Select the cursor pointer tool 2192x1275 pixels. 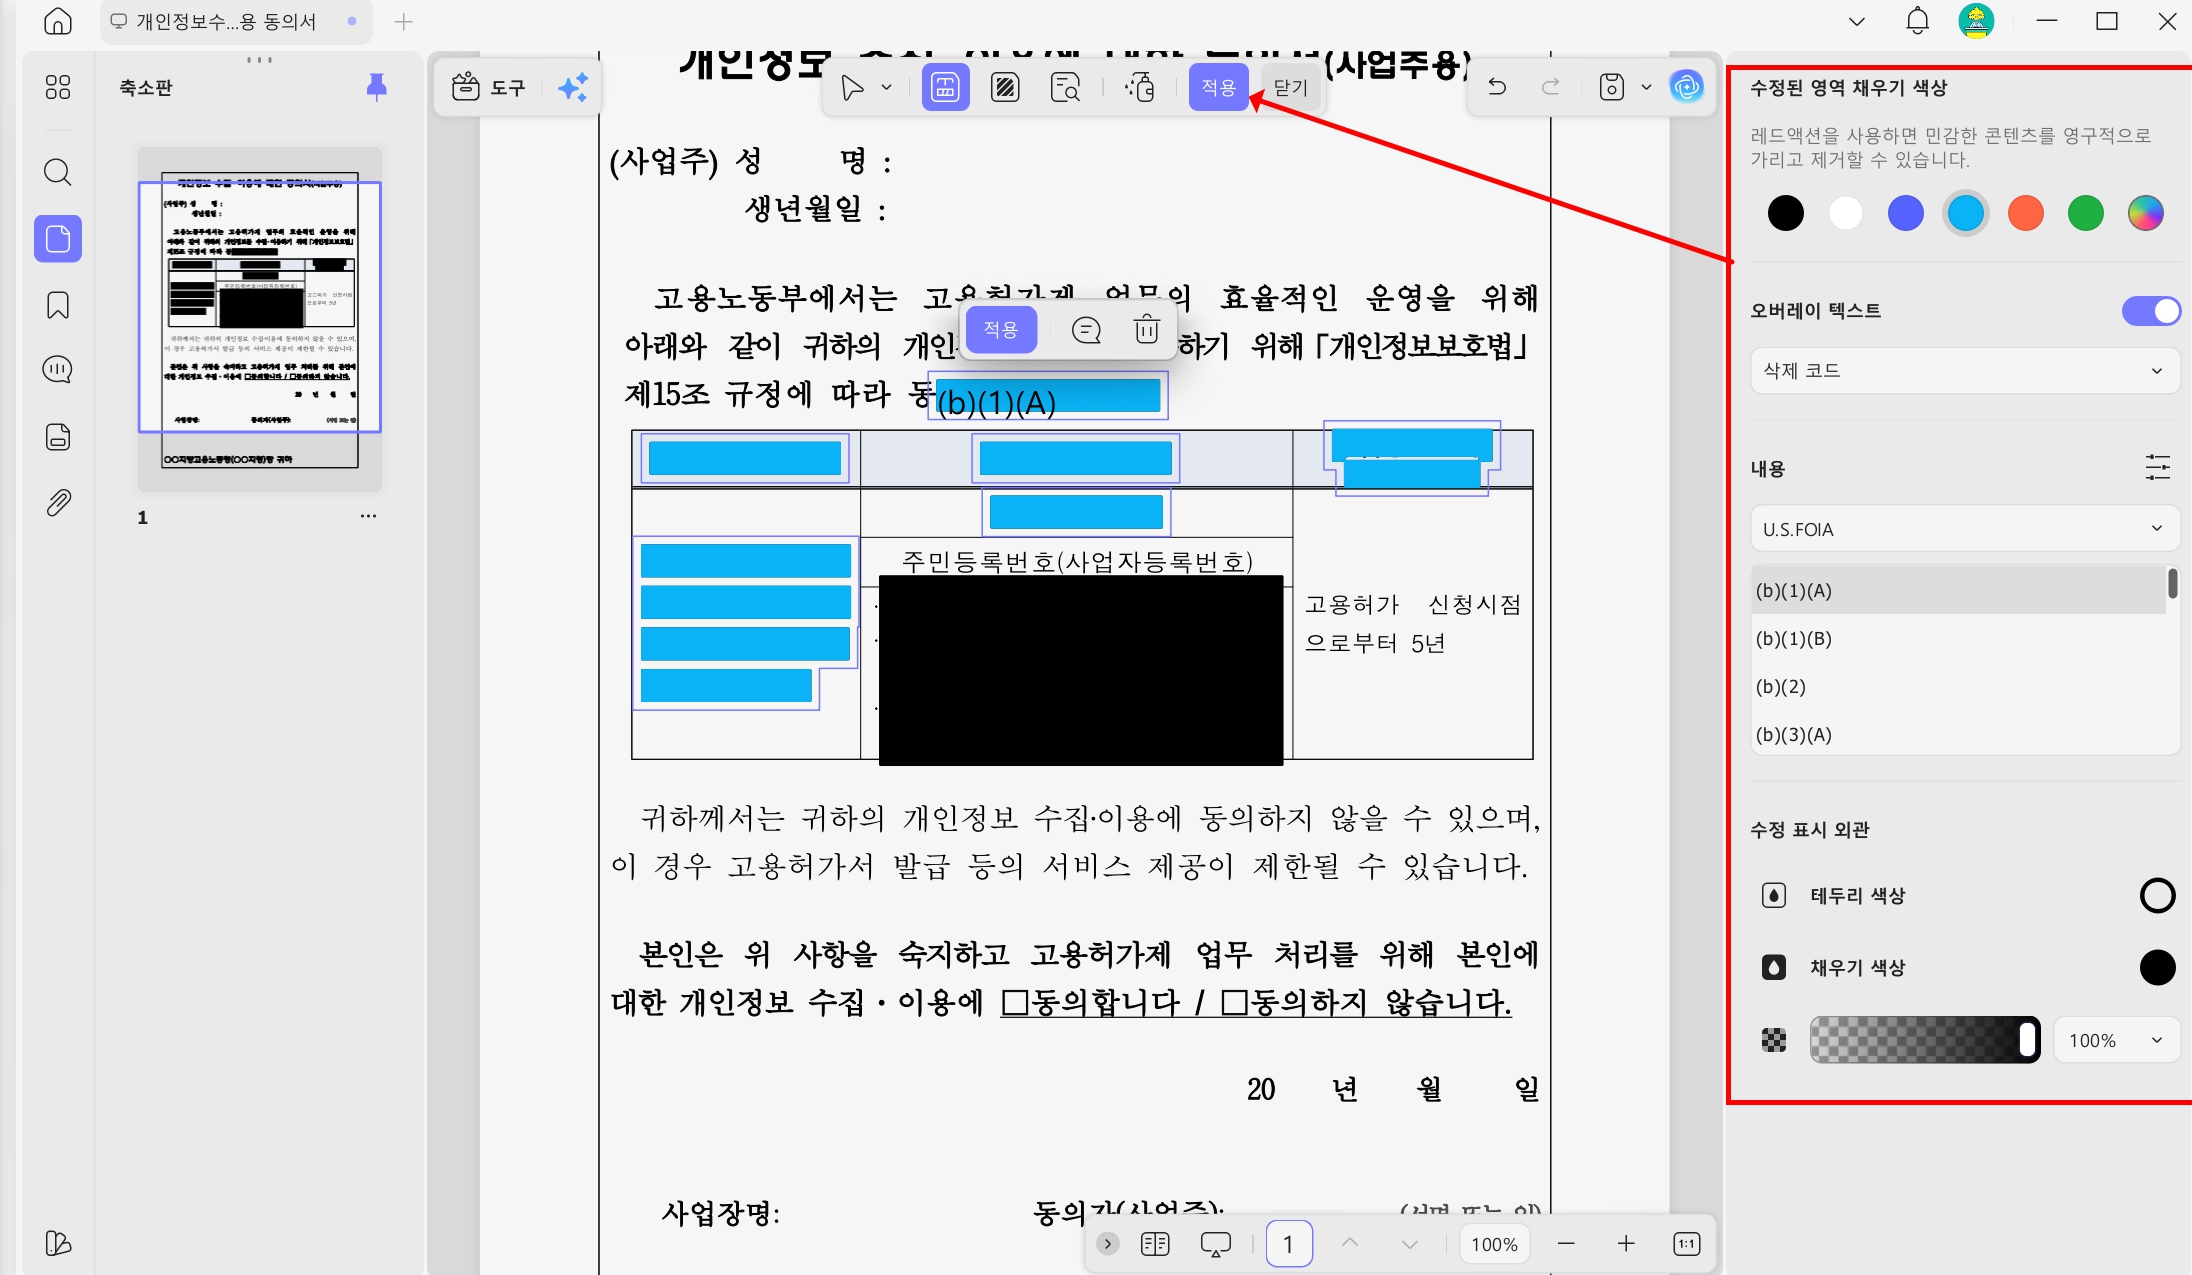(852, 88)
